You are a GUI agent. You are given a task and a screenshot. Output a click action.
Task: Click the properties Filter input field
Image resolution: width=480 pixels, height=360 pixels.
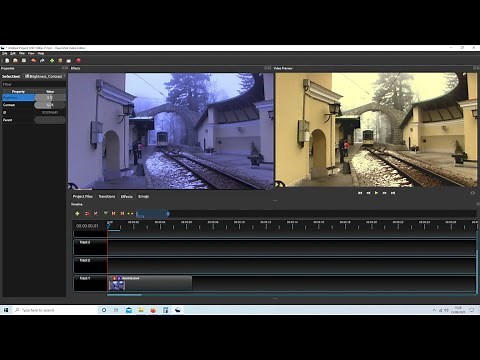tap(34, 84)
